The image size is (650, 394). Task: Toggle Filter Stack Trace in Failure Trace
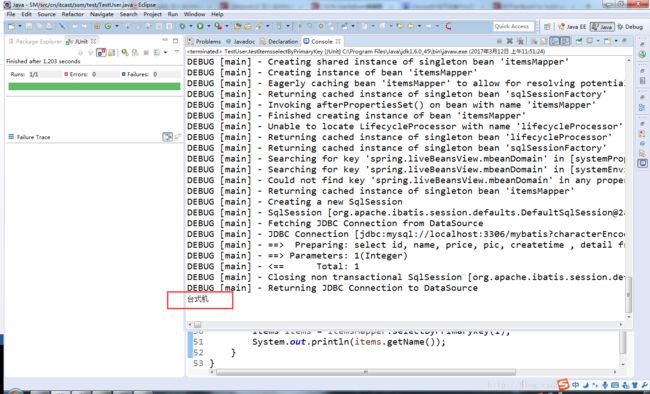[167, 137]
